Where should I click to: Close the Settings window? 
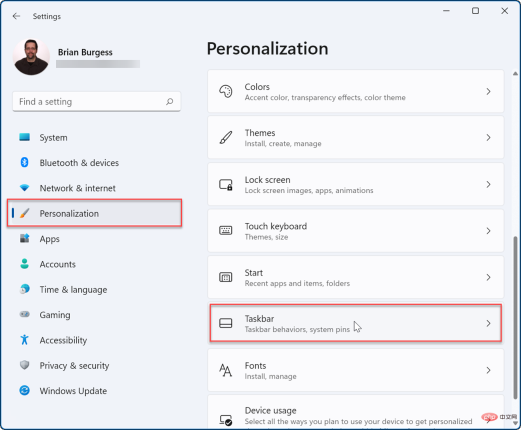tap(505, 11)
